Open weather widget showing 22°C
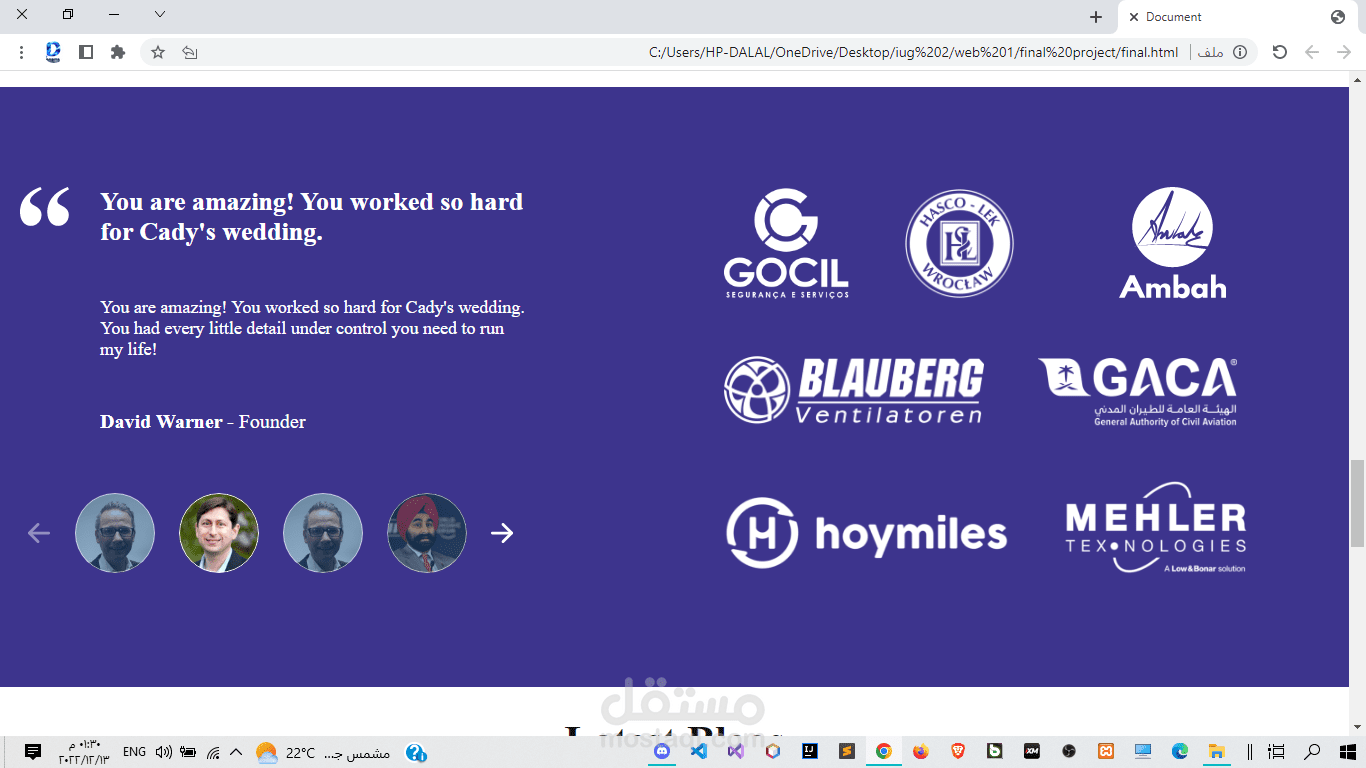The image size is (1366, 768). [322, 752]
